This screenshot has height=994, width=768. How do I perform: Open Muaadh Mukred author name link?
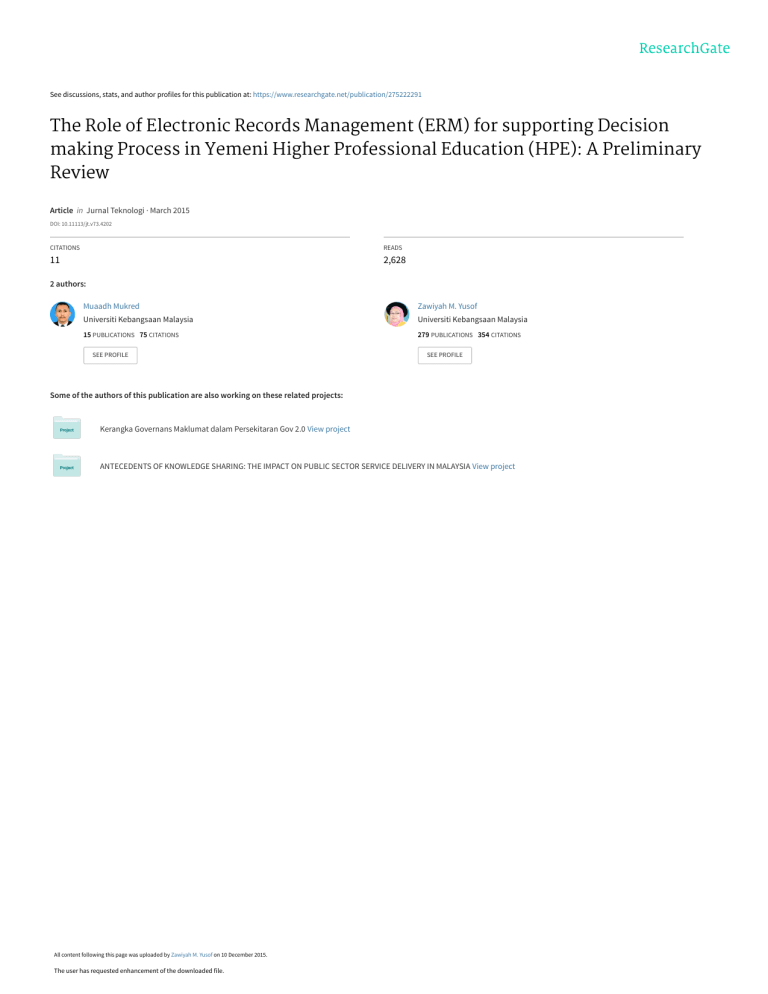[111, 305]
